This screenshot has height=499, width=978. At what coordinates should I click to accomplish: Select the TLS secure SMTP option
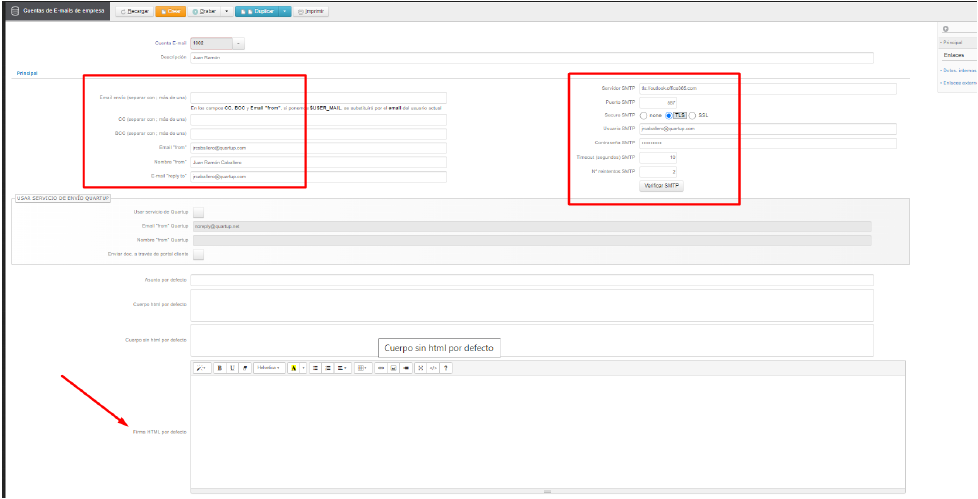669,115
